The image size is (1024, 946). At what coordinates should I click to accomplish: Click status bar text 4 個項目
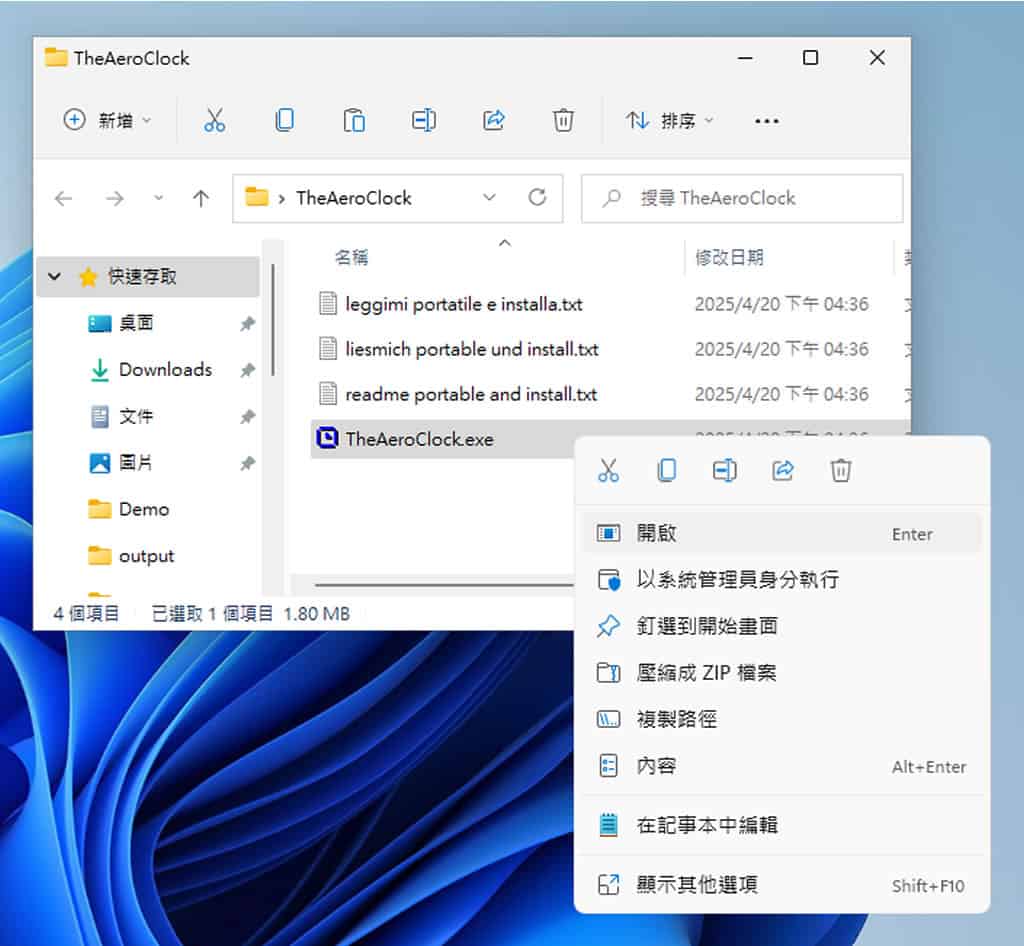tap(86, 614)
